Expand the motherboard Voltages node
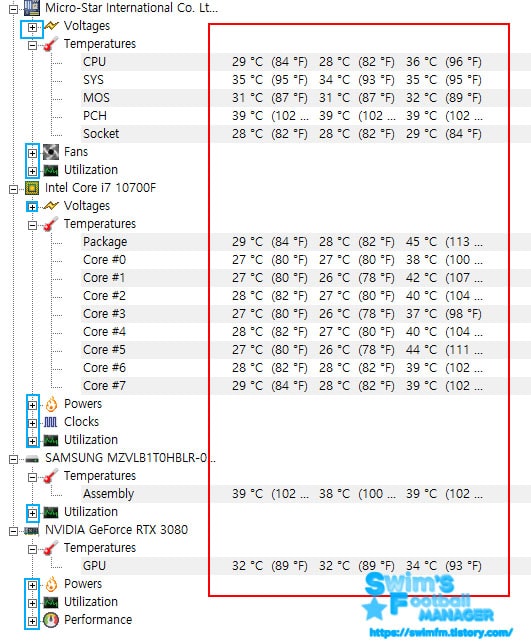The width and height of the screenshot is (531, 644). (x=32, y=28)
